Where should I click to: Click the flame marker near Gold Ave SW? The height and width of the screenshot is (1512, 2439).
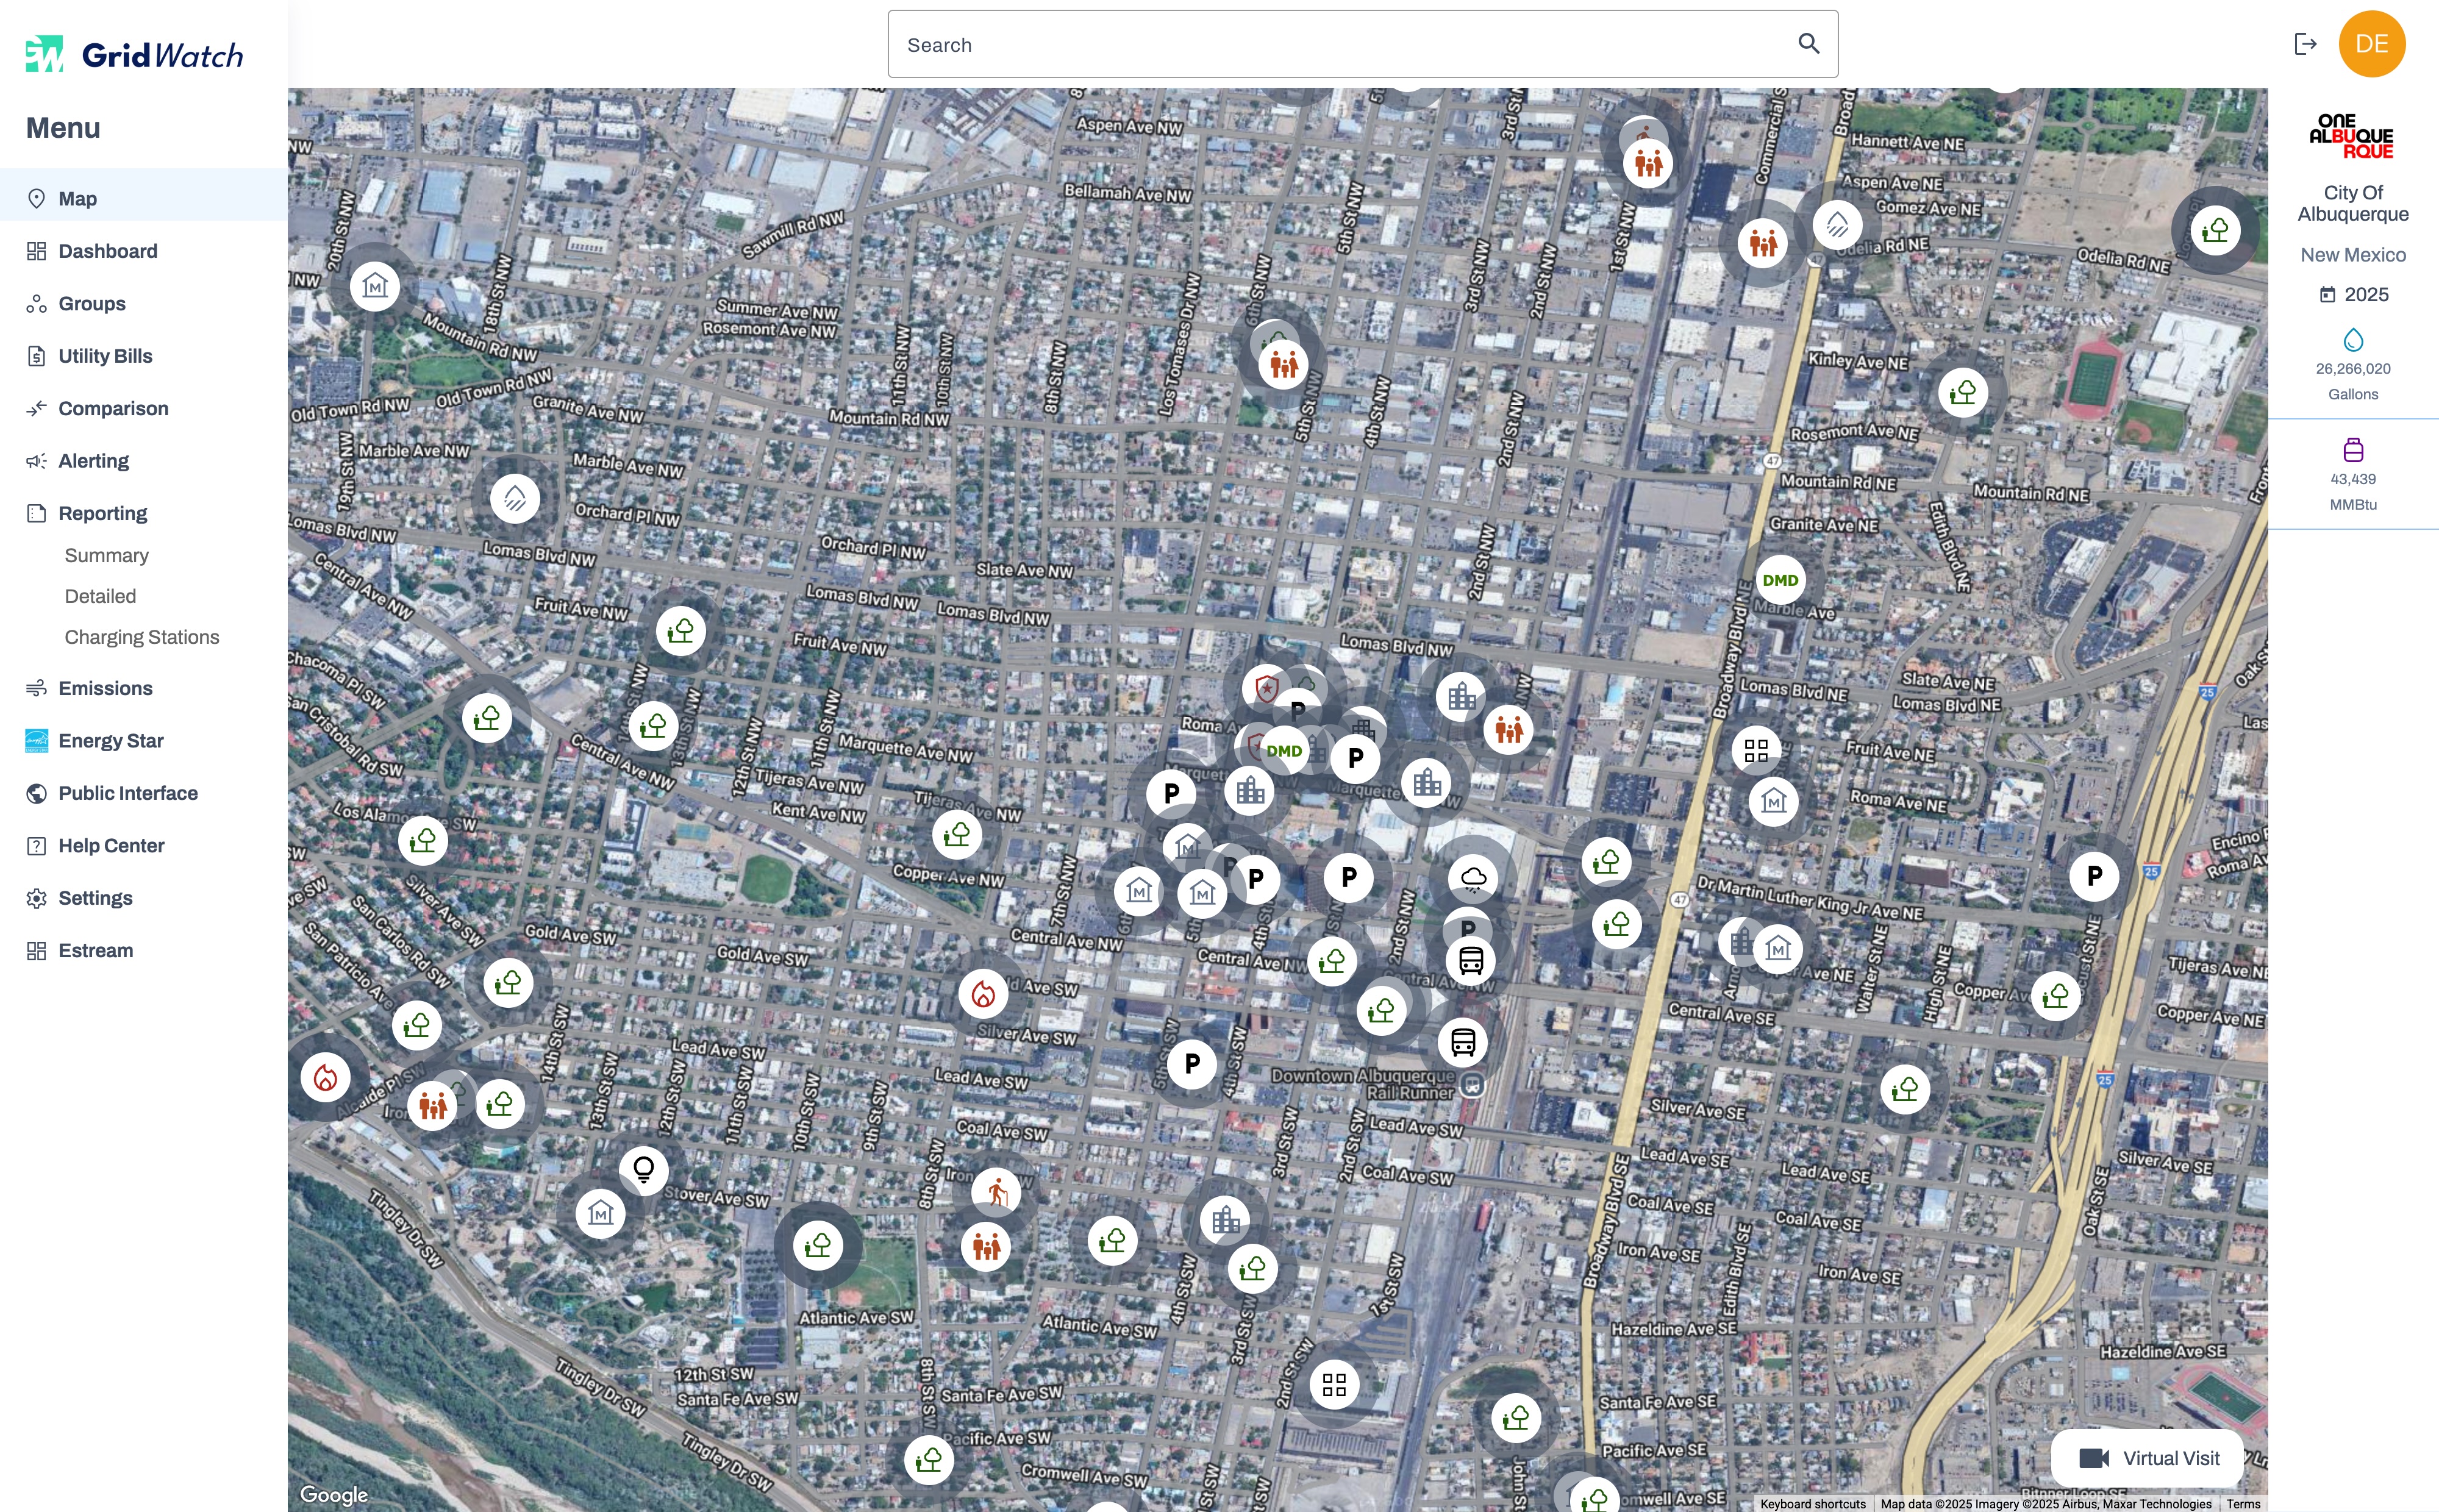coord(983,994)
